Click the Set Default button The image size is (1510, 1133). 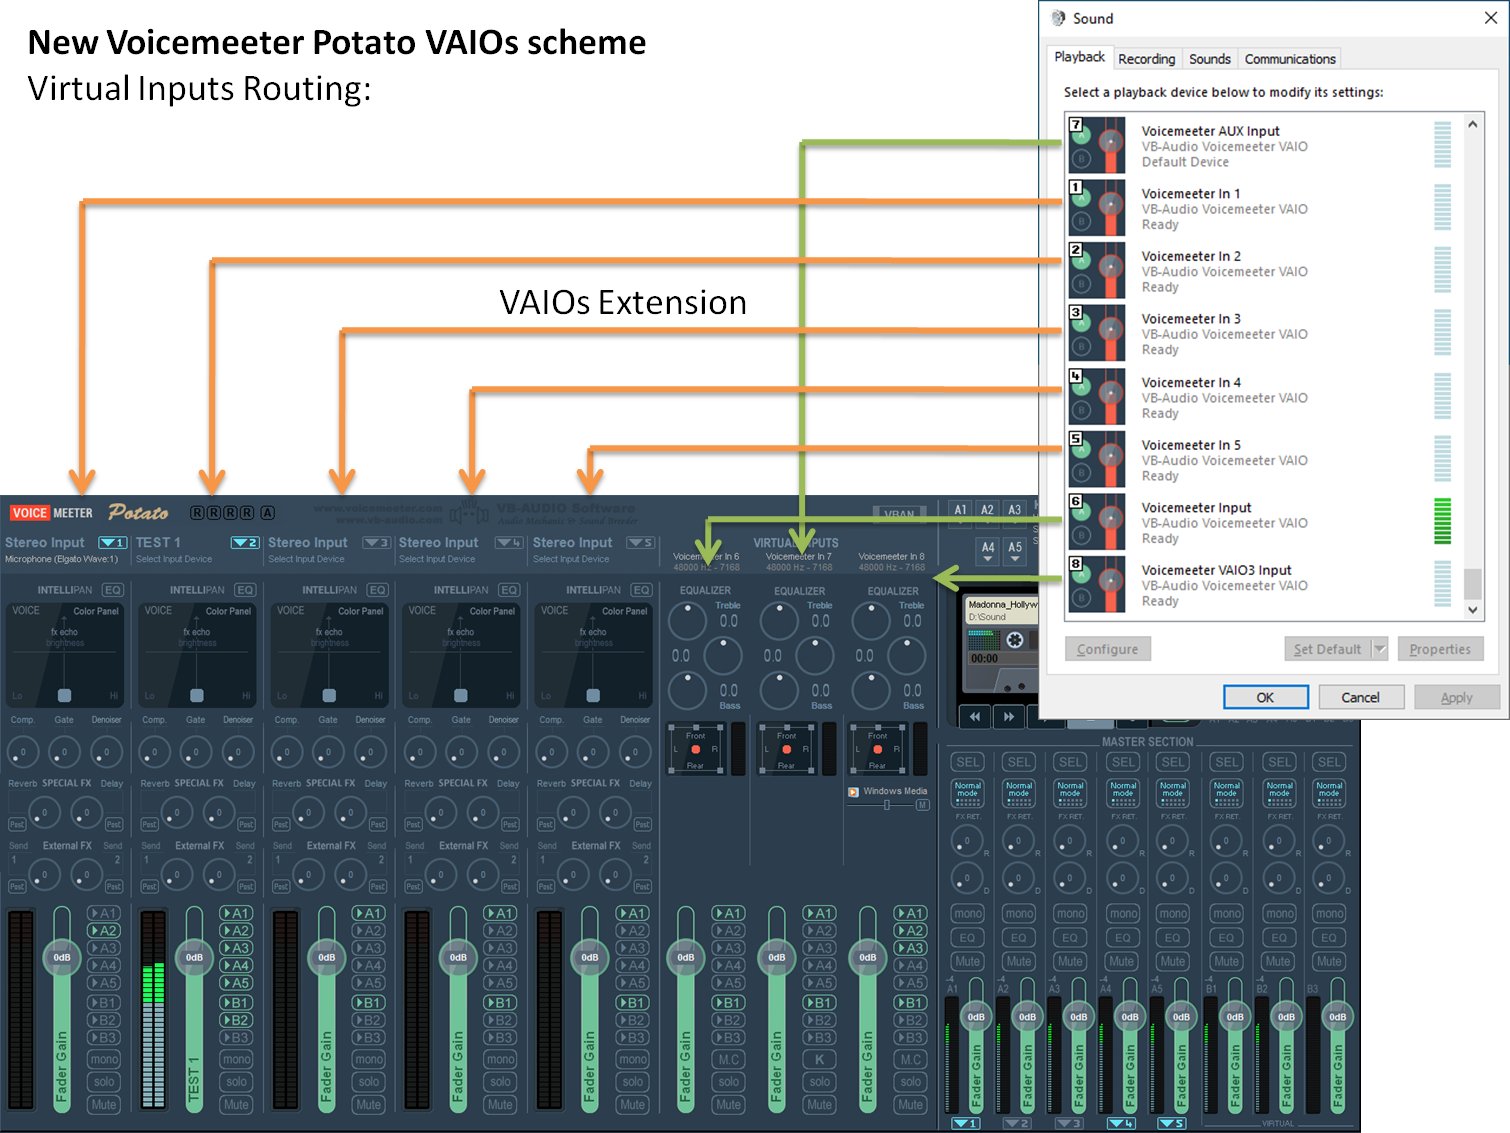pos(1328,649)
